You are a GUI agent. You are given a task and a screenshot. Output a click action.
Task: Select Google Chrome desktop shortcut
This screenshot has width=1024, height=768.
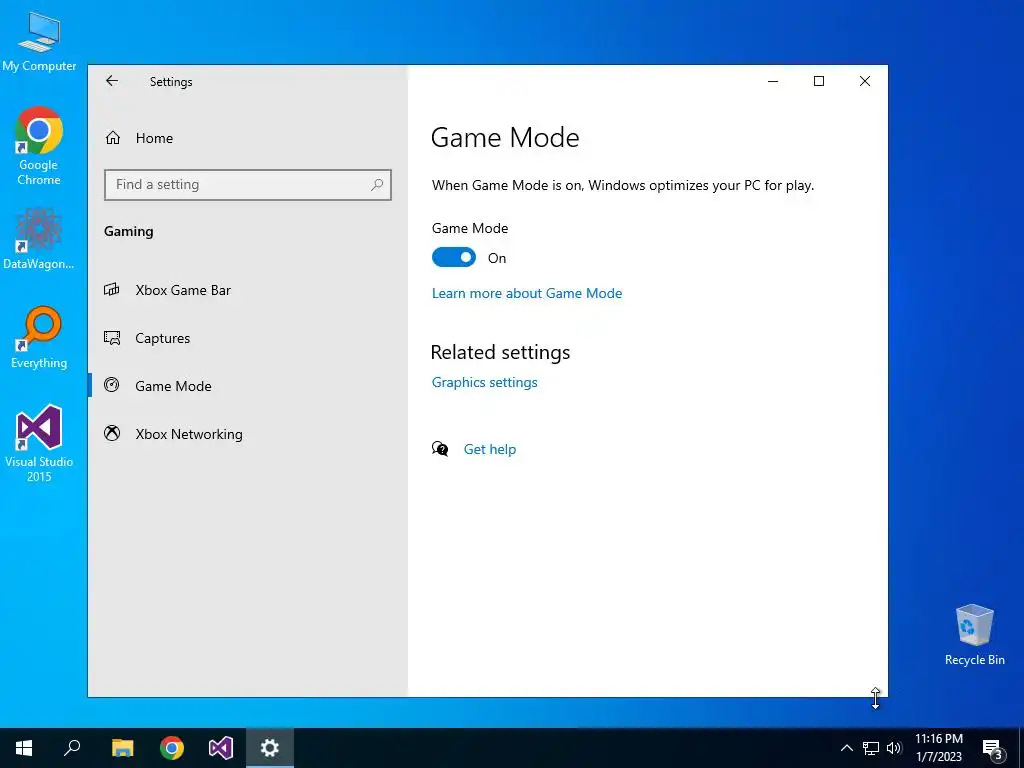coord(39,146)
